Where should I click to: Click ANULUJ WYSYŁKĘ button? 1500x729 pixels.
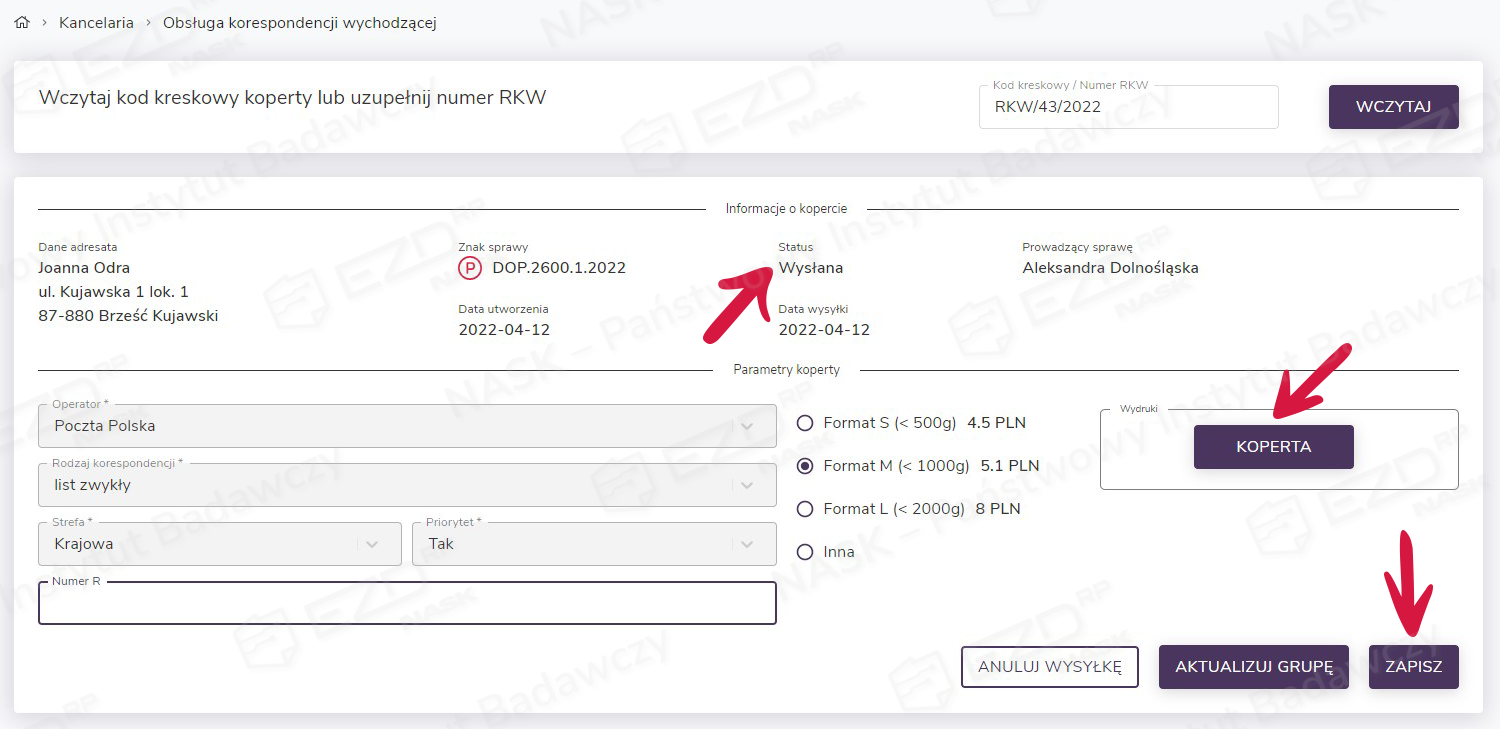click(1049, 667)
